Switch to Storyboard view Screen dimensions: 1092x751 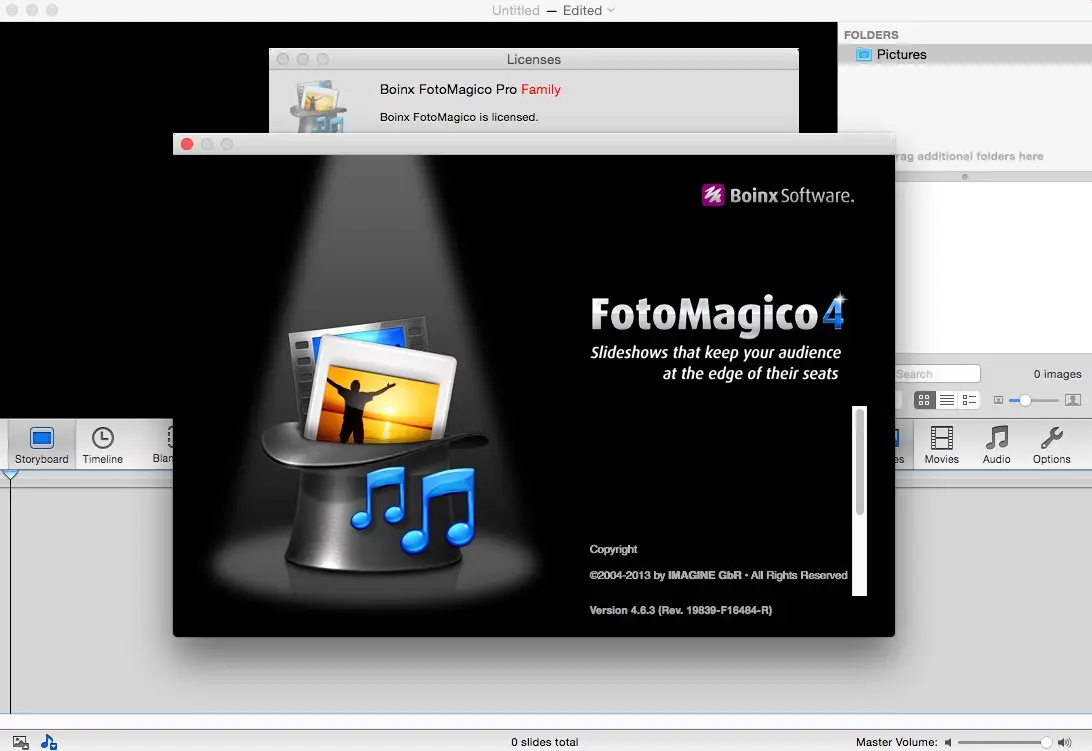click(x=42, y=444)
